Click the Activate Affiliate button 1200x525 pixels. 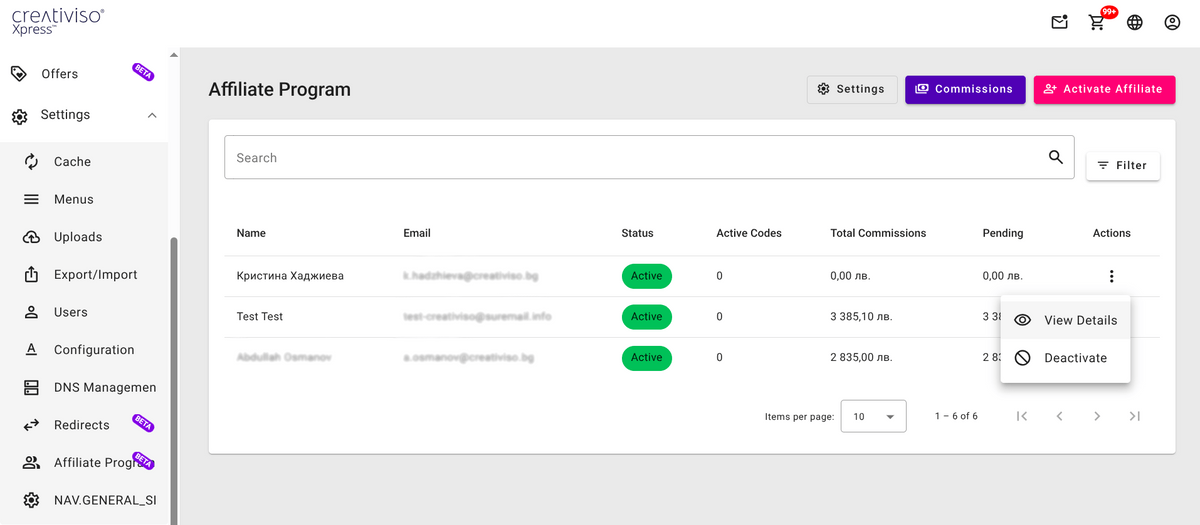click(1103, 89)
